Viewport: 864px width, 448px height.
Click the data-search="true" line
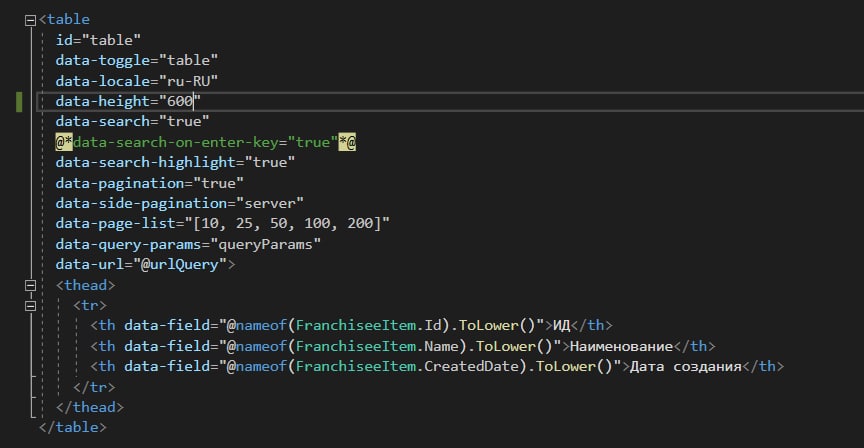[132, 121]
